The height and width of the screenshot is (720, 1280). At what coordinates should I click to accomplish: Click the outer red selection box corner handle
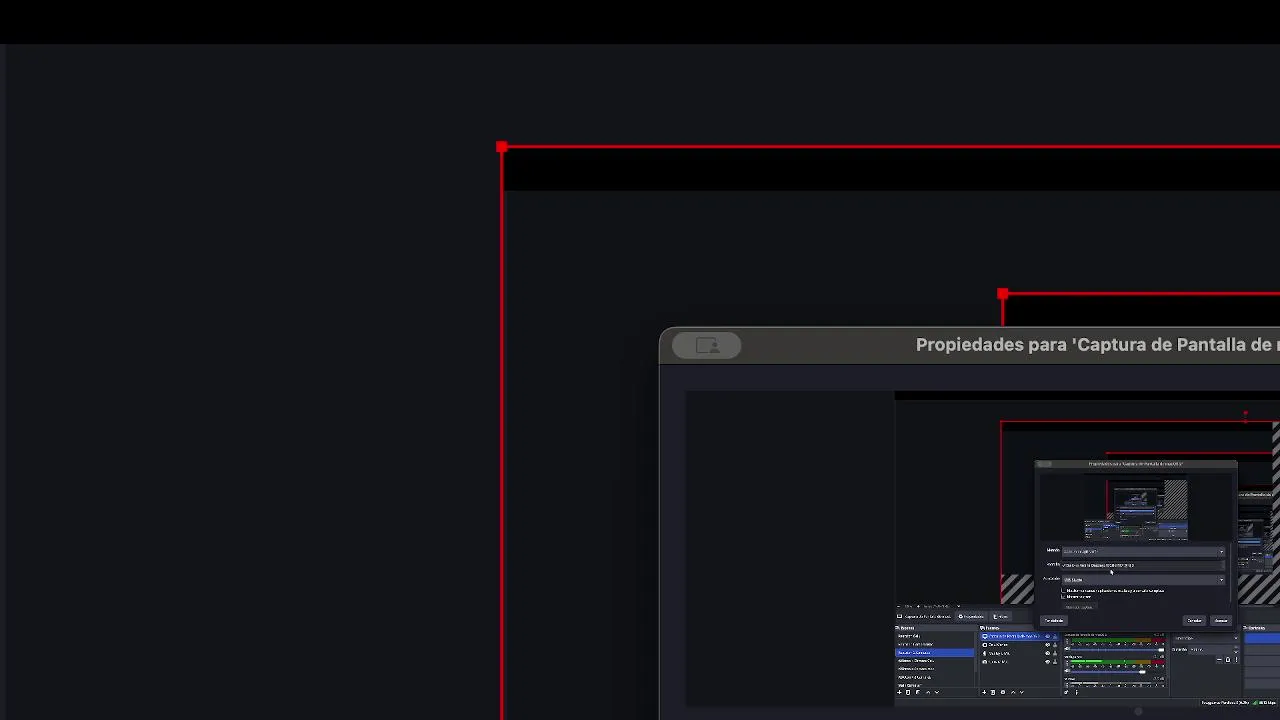click(x=502, y=148)
